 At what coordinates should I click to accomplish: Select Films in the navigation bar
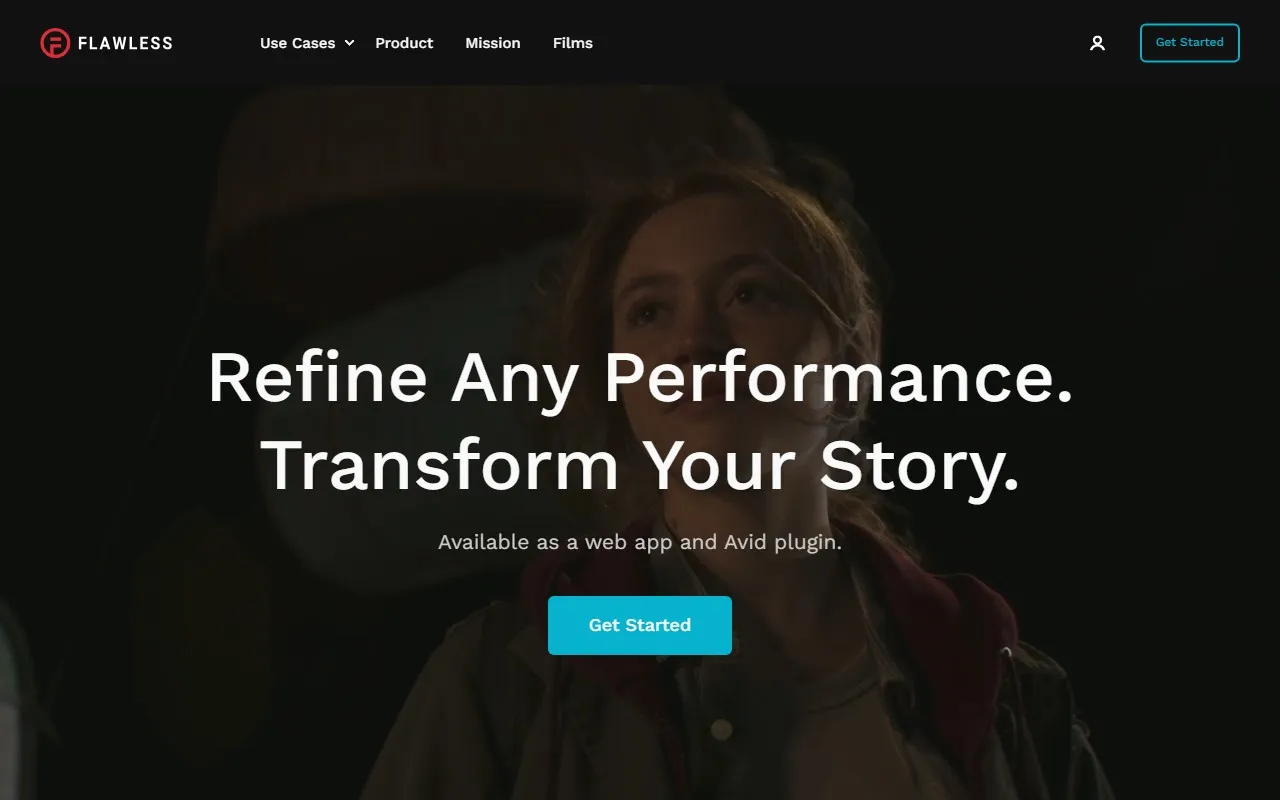click(573, 43)
